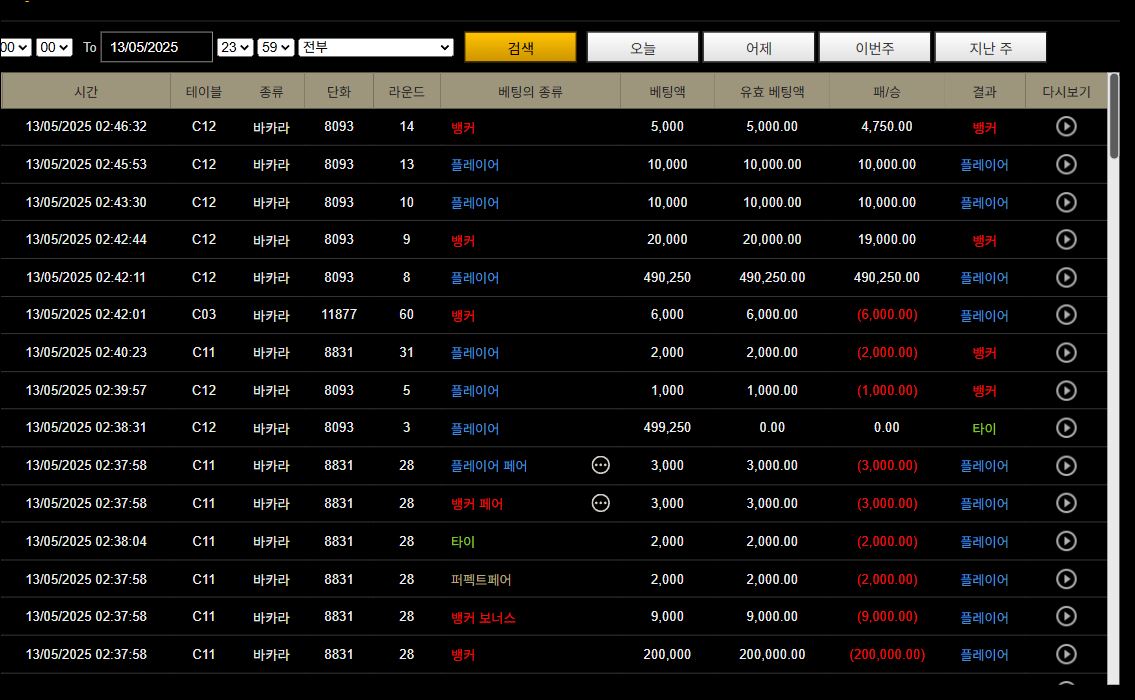
Task: Click the 검색 search button
Action: [x=520, y=47]
